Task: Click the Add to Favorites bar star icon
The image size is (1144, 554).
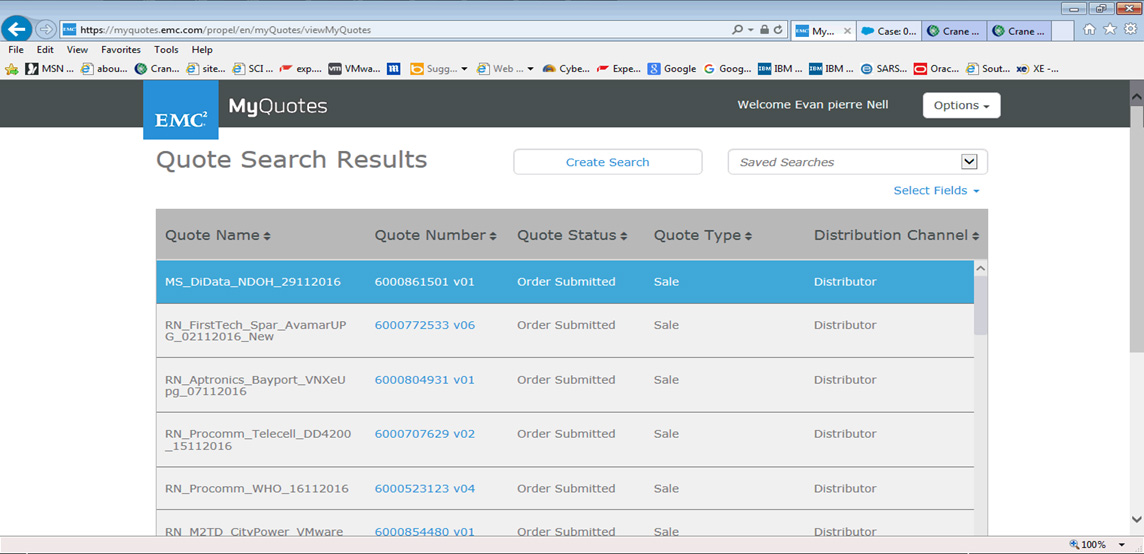Action: tap(12, 69)
